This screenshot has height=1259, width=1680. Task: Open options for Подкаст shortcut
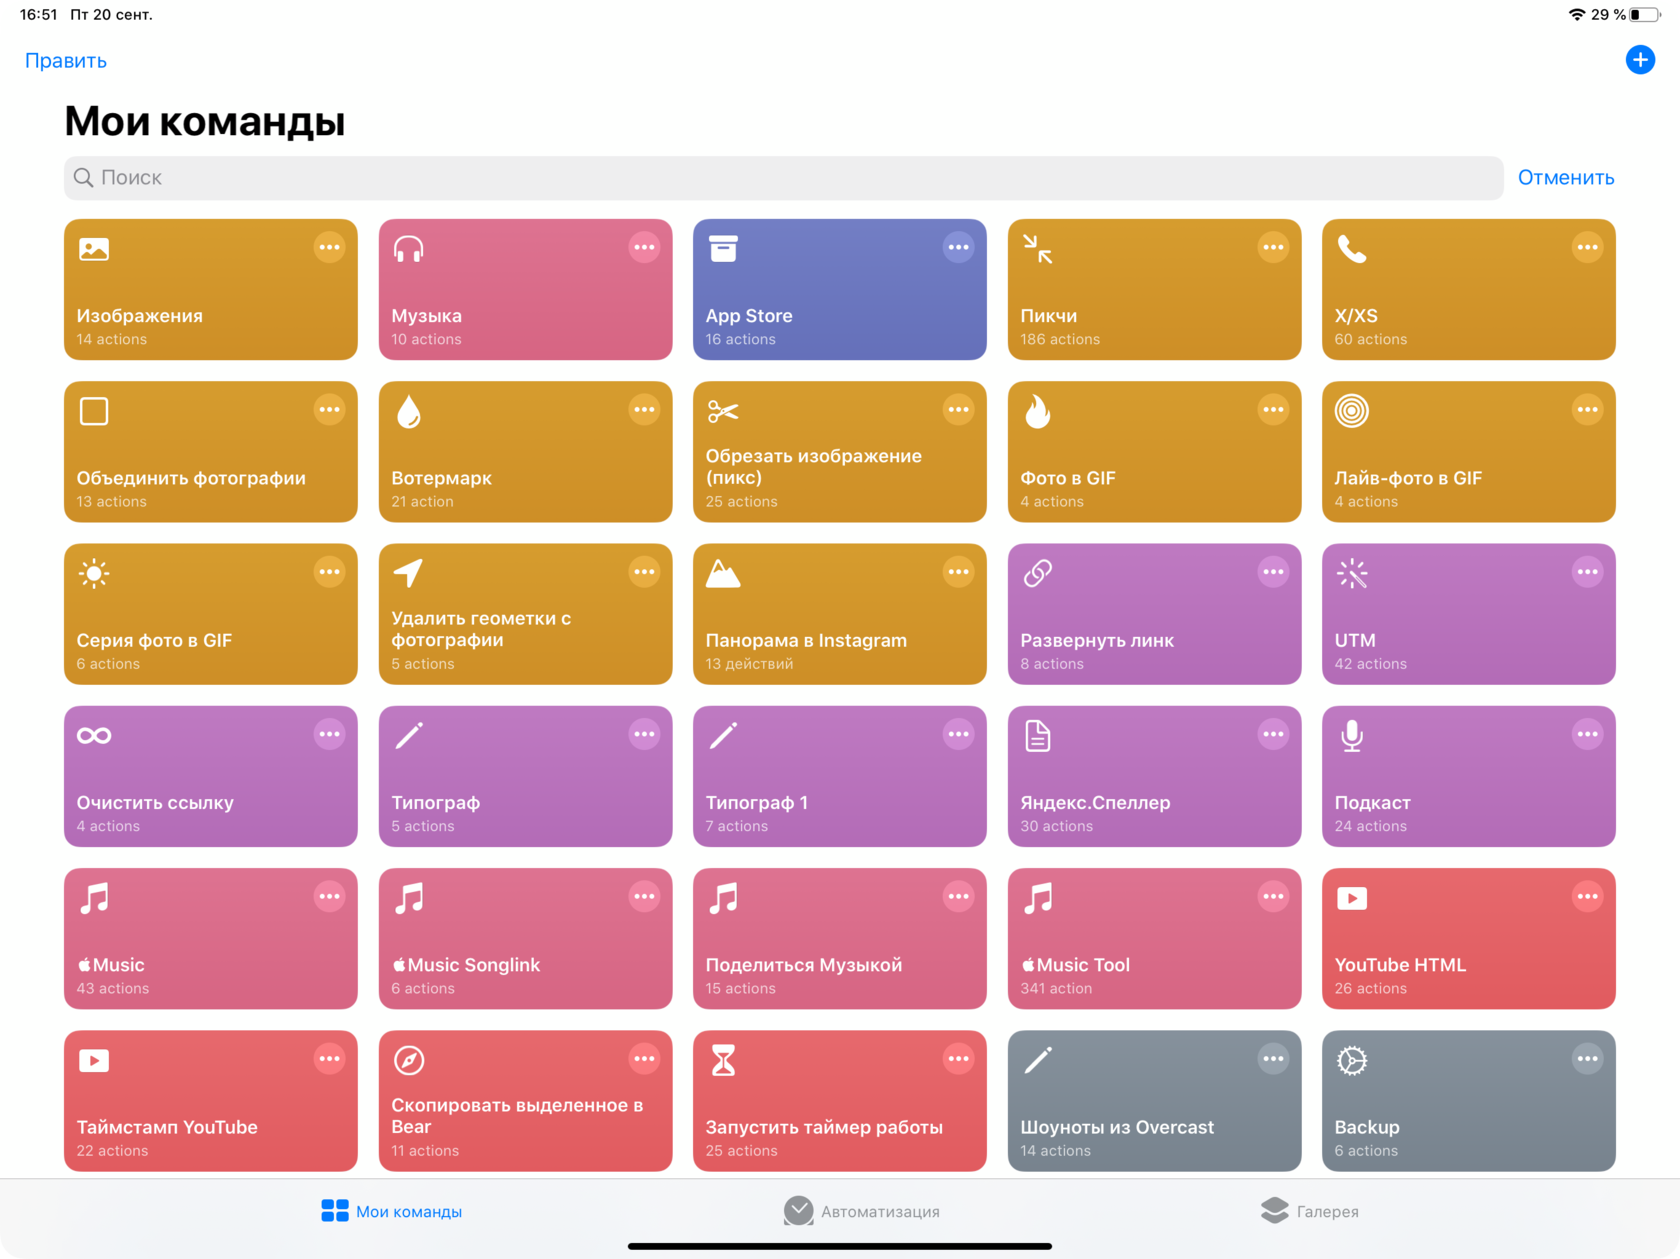click(1587, 734)
